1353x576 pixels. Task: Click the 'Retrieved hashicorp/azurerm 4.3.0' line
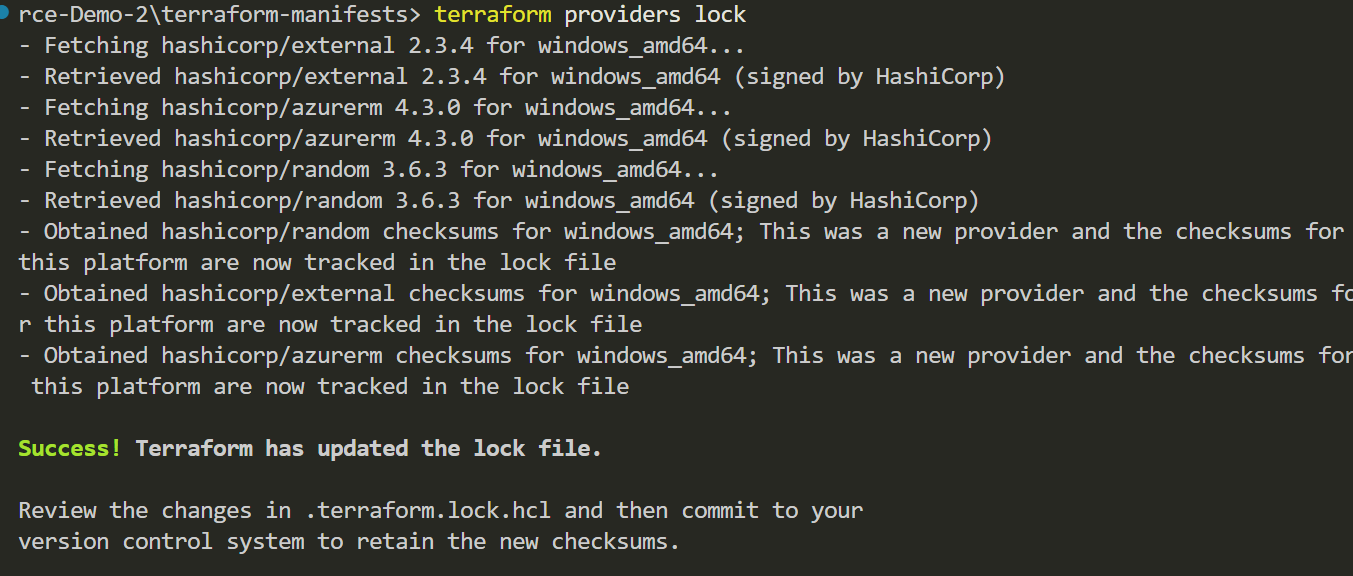click(x=505, y=139)
